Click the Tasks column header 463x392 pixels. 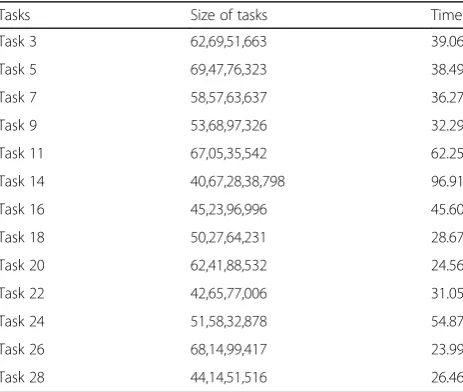click(15, 15)
